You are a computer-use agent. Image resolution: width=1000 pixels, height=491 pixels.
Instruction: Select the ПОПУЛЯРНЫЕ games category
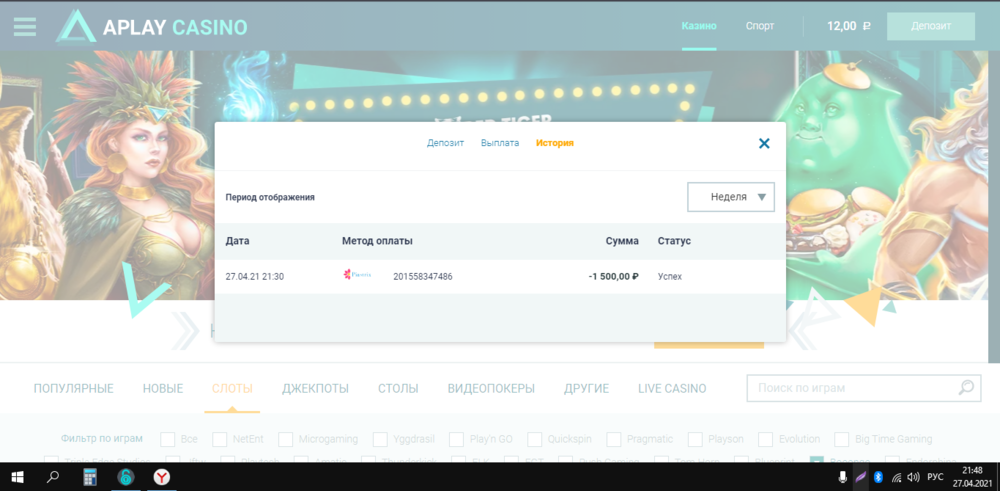click(x=73, y=388)
